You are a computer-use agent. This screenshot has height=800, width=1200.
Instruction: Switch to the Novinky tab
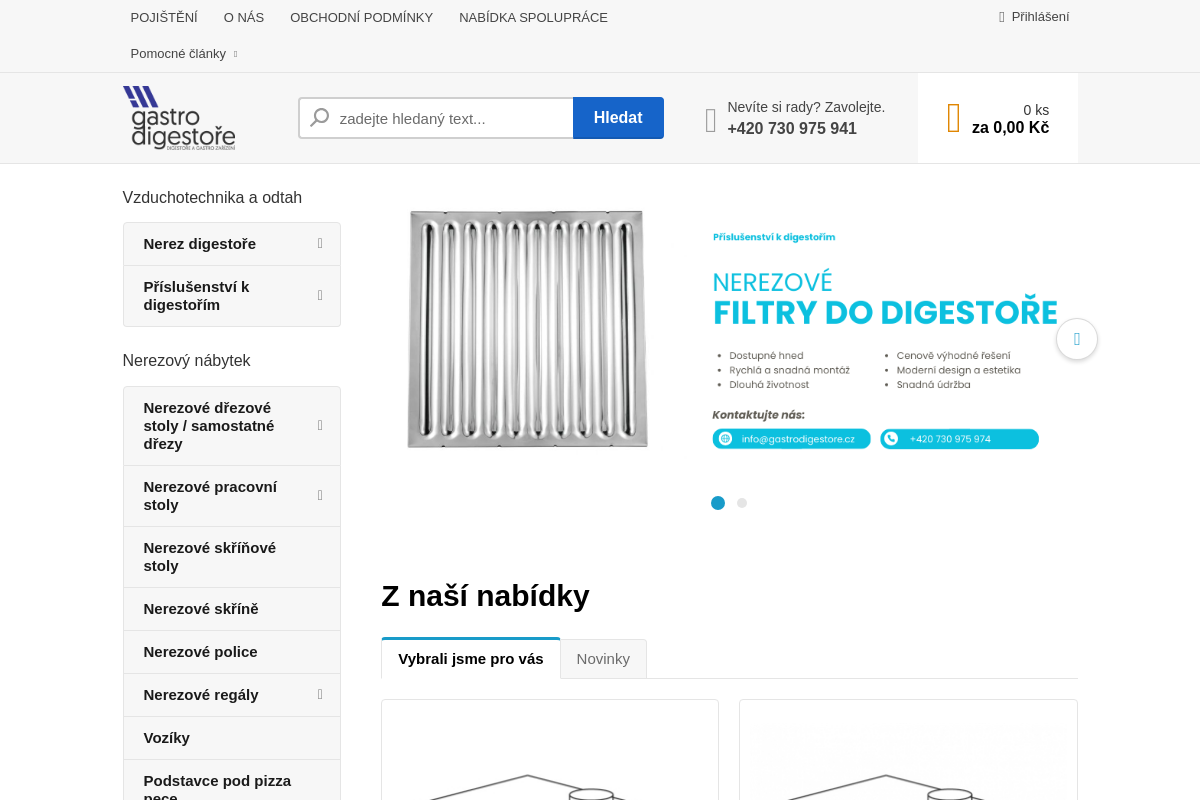coord(603,659)
